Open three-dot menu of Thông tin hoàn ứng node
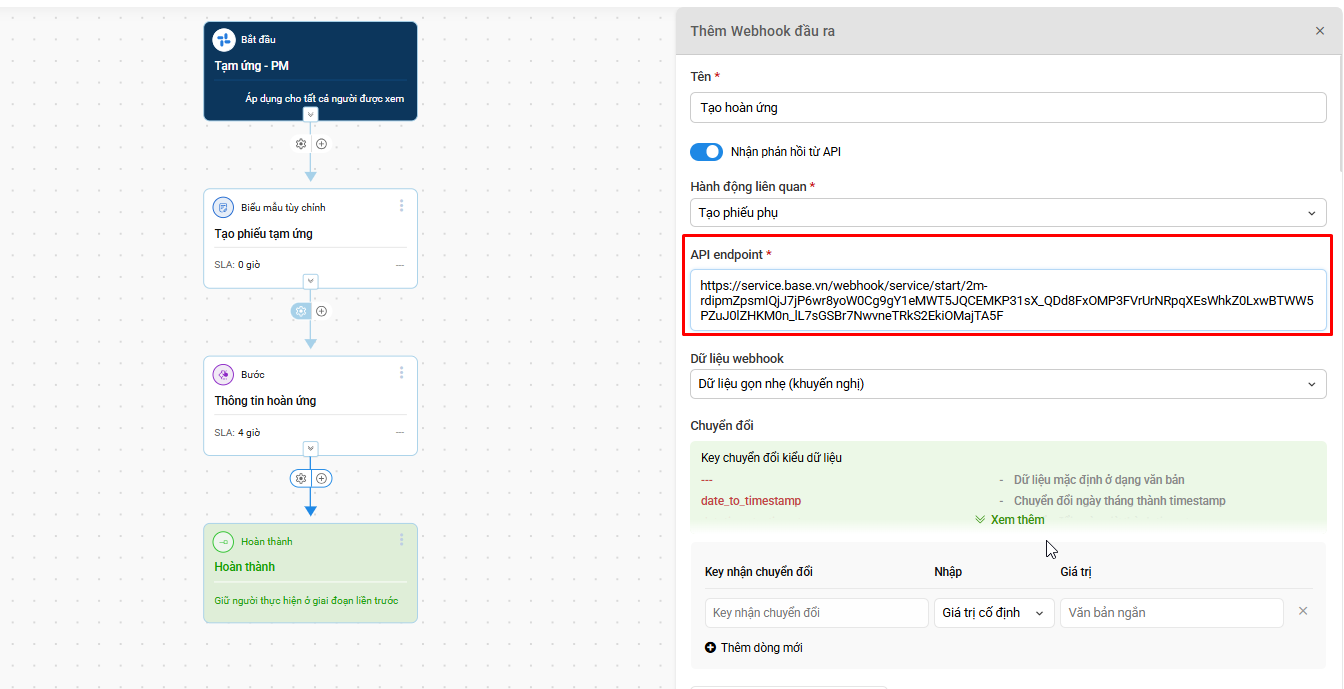The width and height of the screenshot is (1344, 689). click(x=402, y=373)
